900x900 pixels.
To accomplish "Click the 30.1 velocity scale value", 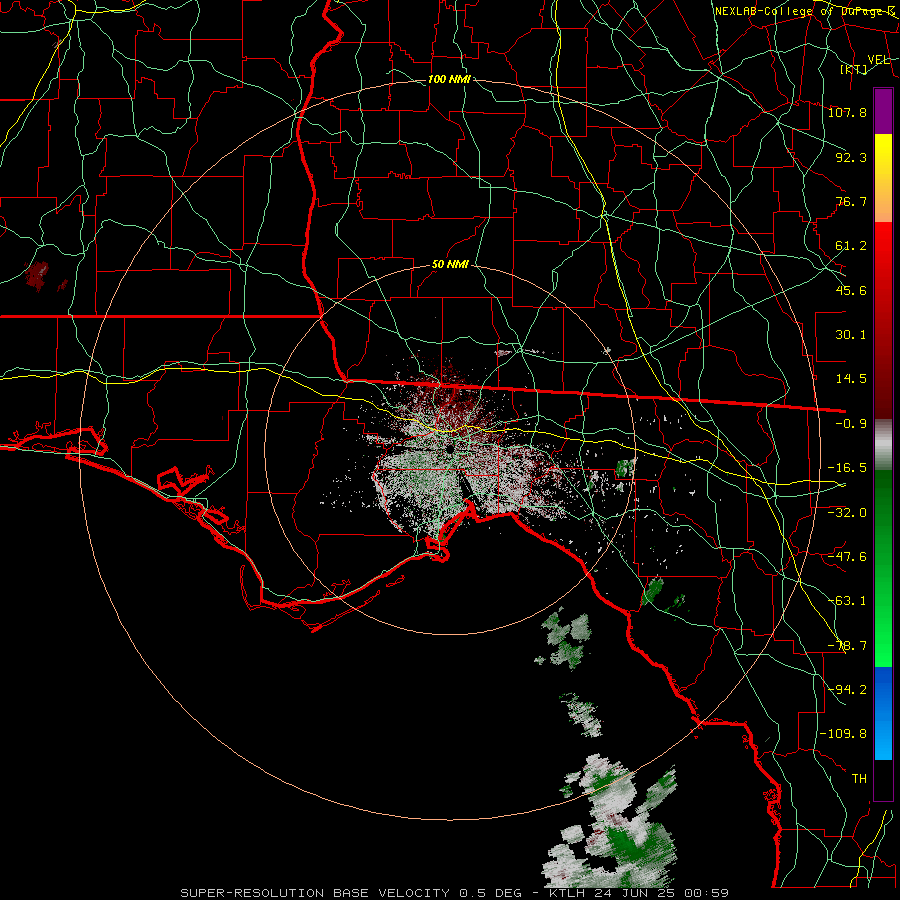I will pyautogui.click(x=851, y=335).
